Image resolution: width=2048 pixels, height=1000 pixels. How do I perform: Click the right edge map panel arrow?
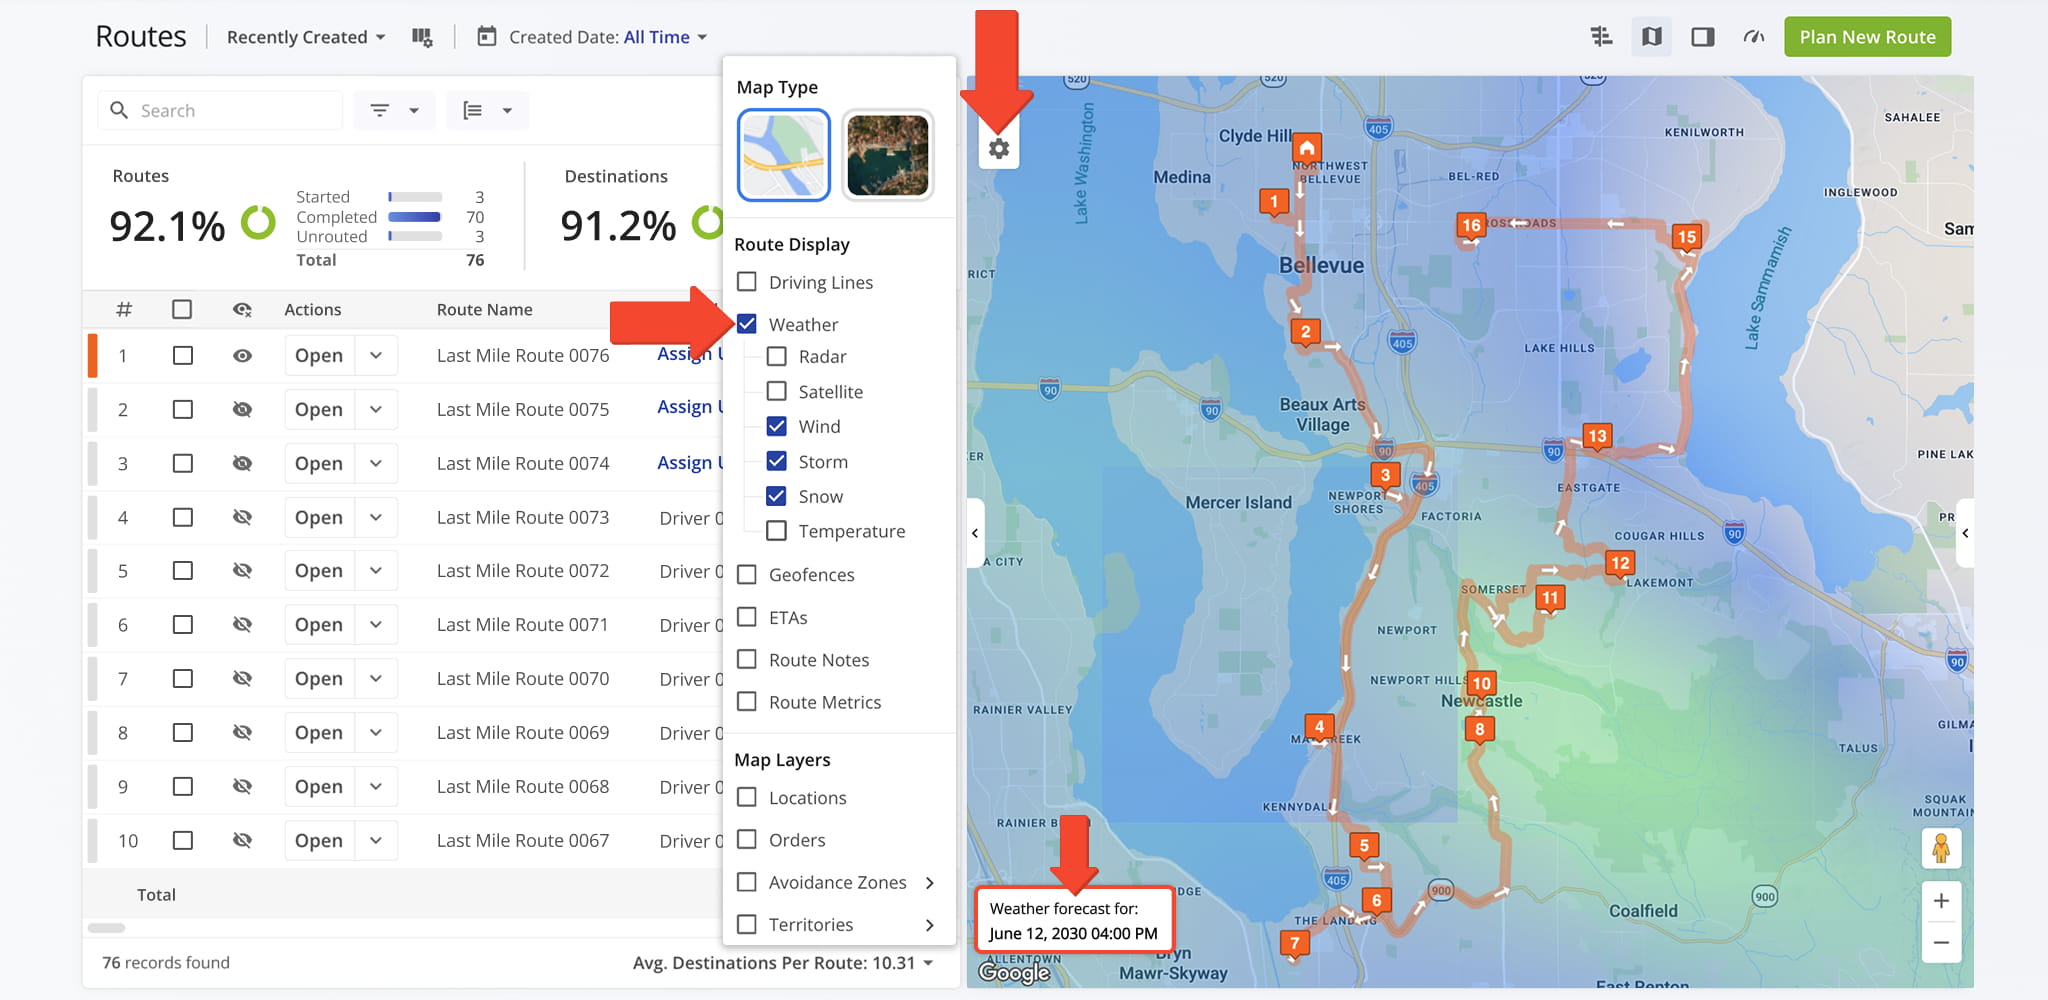[1965, 533]
